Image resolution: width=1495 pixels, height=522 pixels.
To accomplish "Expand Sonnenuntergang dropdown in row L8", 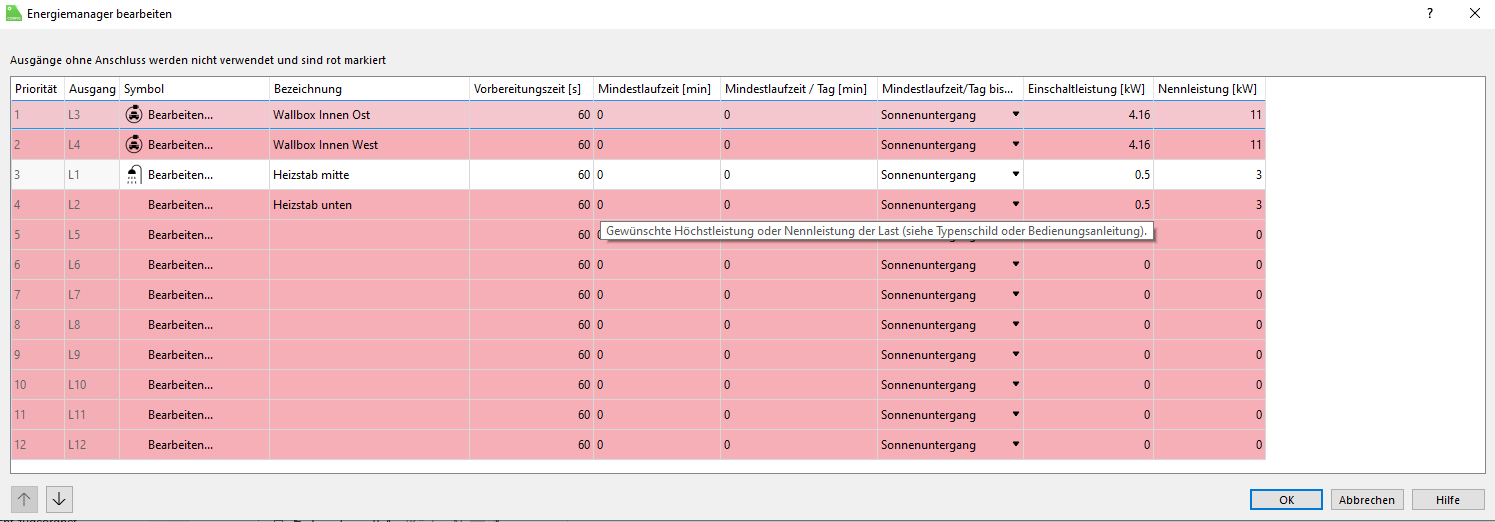I will click(x=1015, y=325).
